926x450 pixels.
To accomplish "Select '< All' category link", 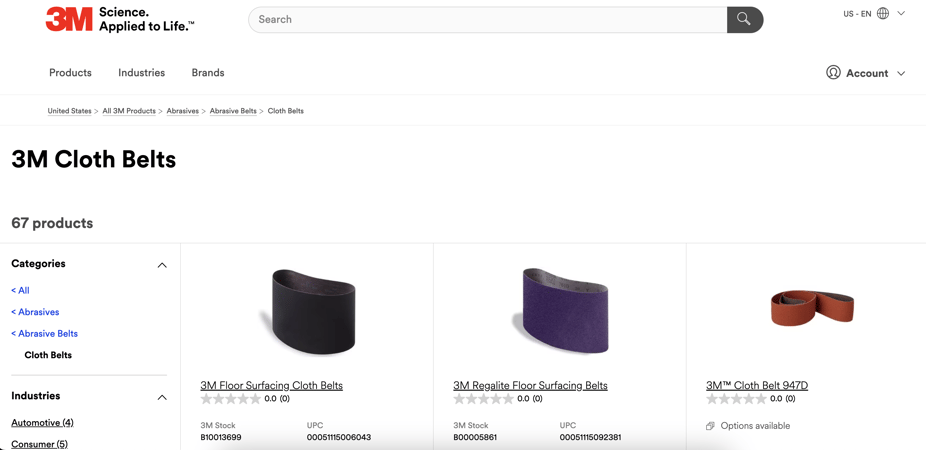I will pyautogui.click(x=20, y=291).
